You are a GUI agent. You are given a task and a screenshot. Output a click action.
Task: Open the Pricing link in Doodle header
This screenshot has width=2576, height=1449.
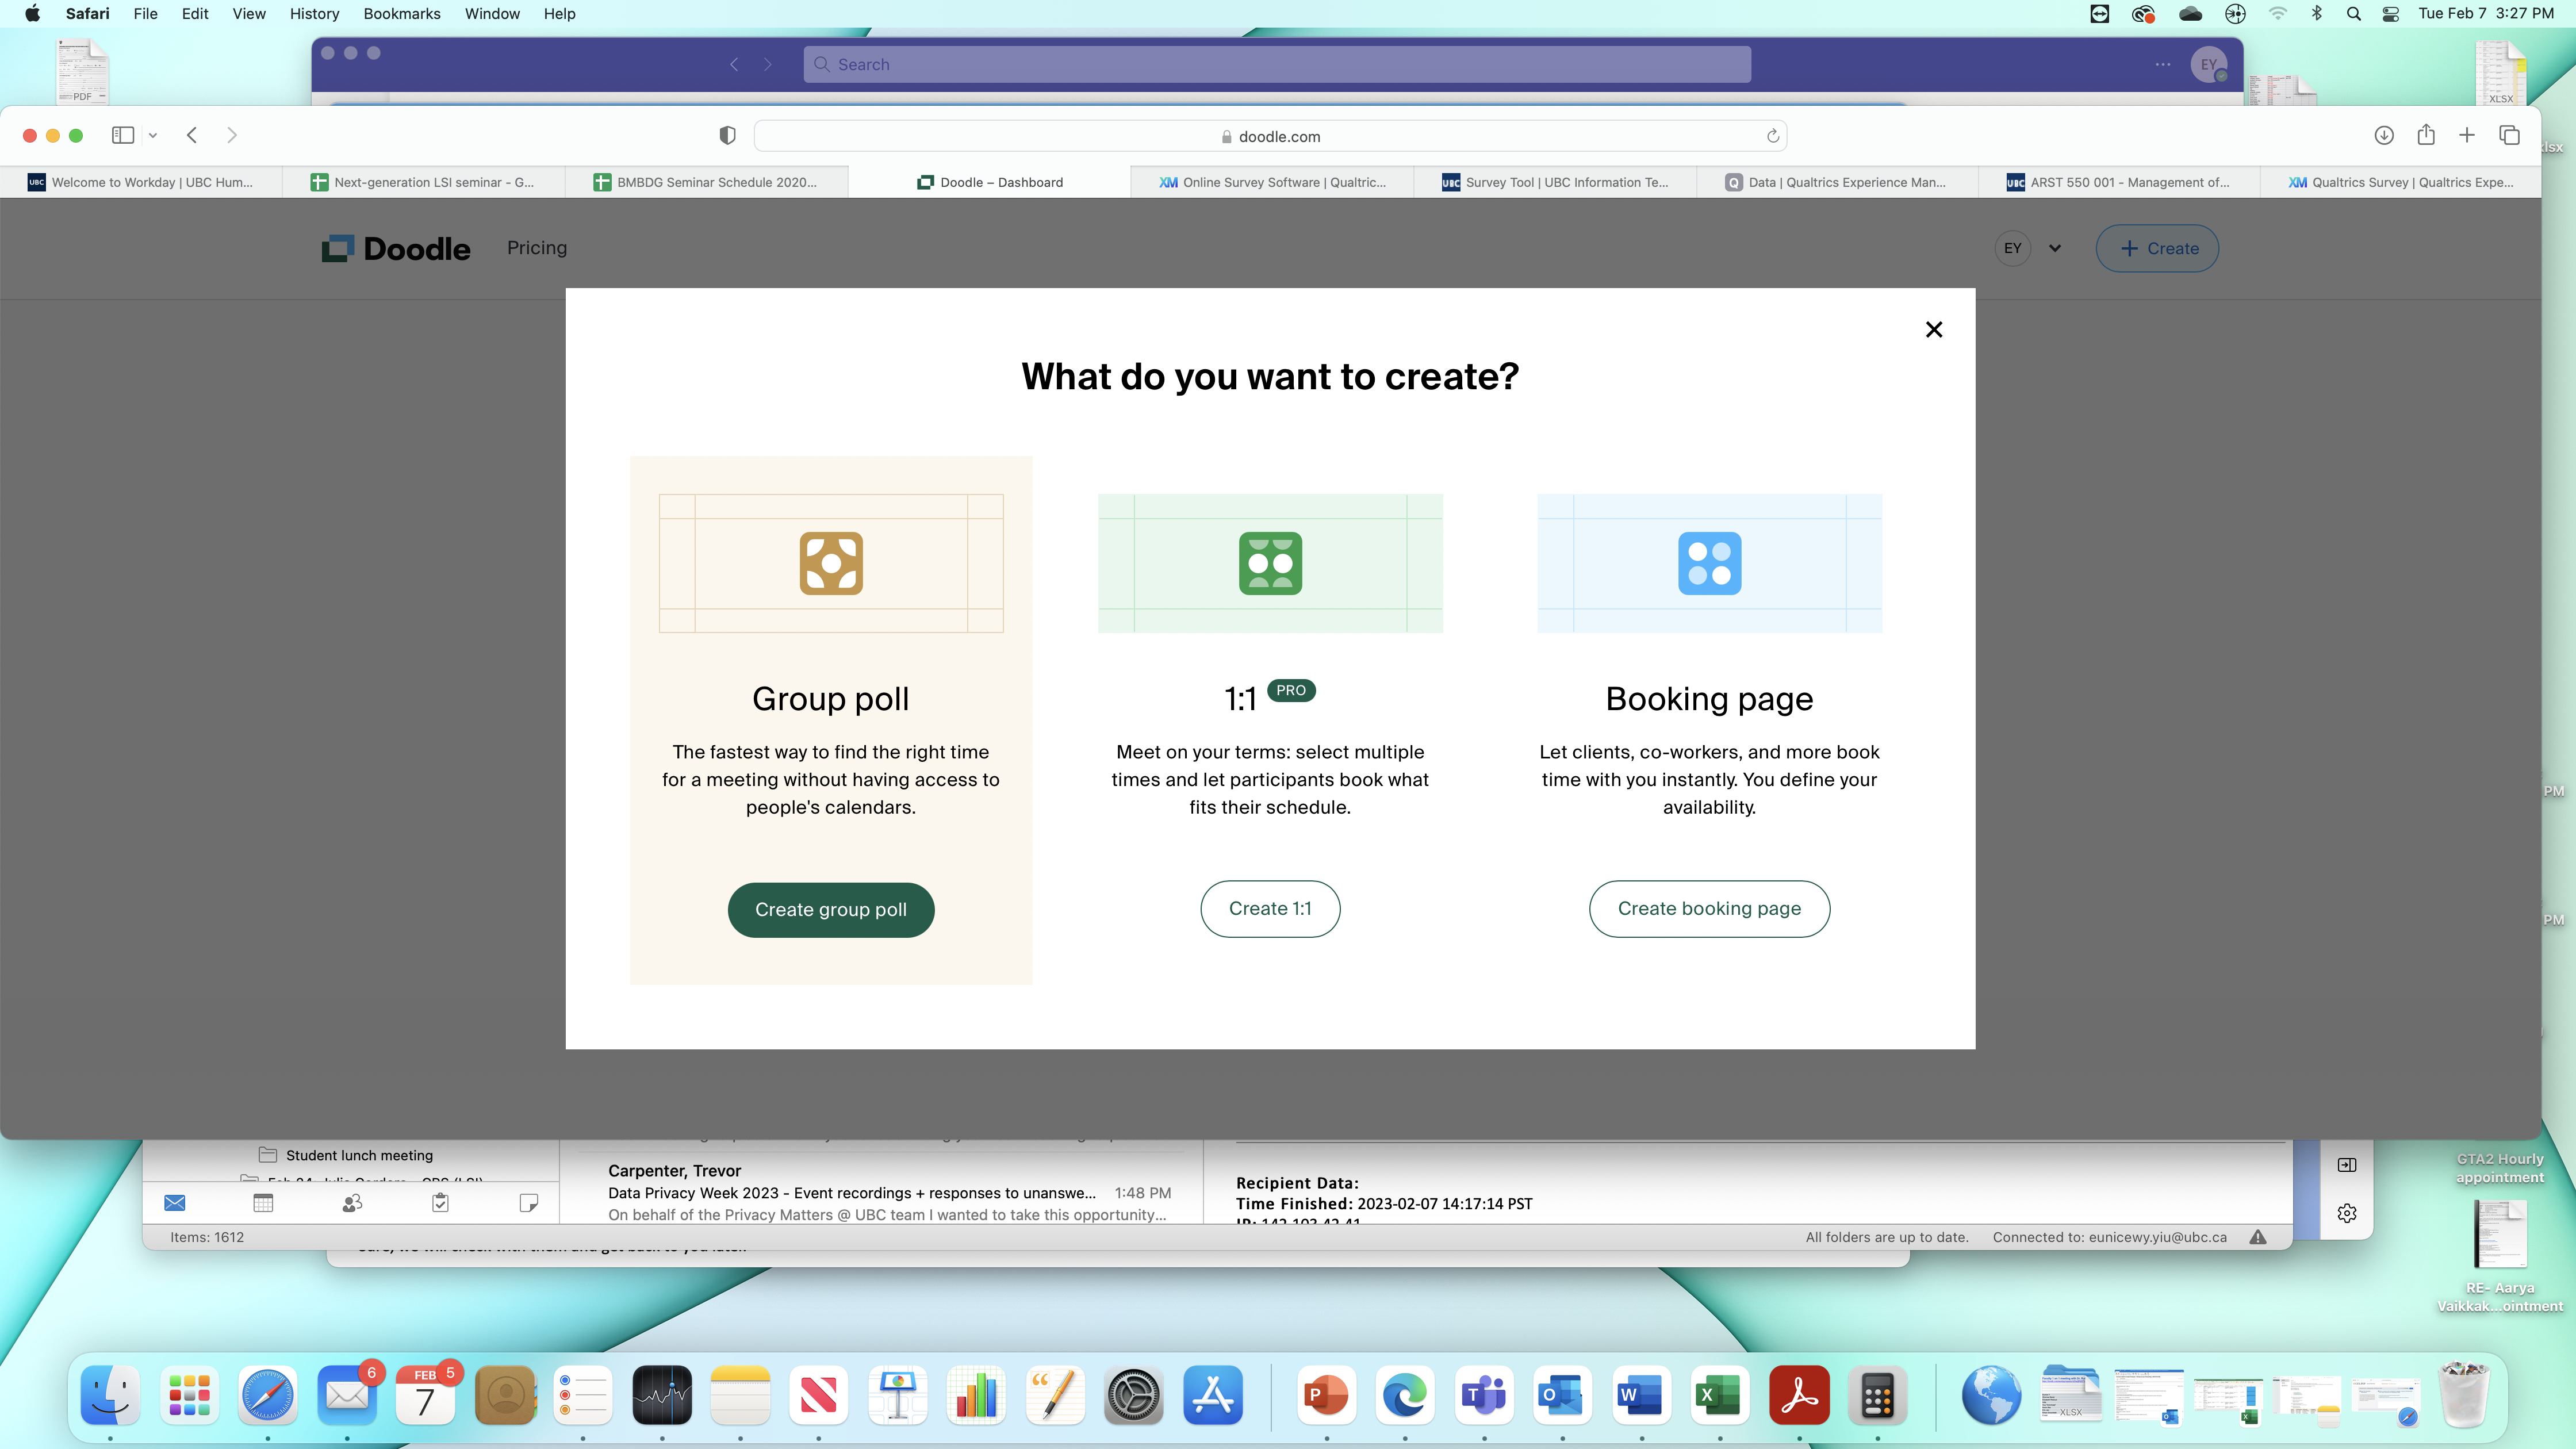pos(537,248)
